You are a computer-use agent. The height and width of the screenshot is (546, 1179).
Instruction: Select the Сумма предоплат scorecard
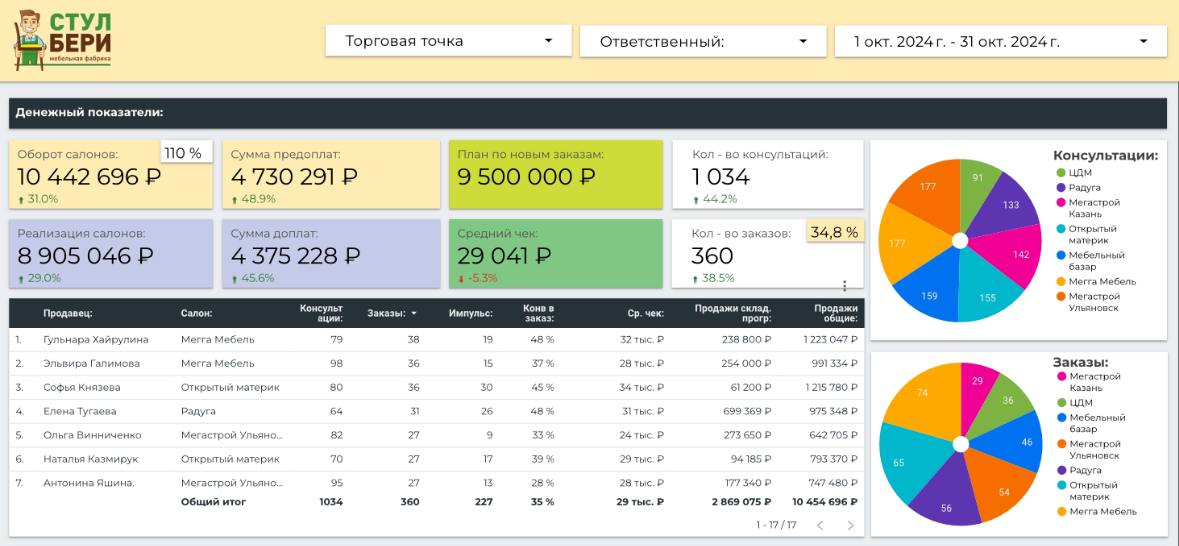click(x=331, y=174)
